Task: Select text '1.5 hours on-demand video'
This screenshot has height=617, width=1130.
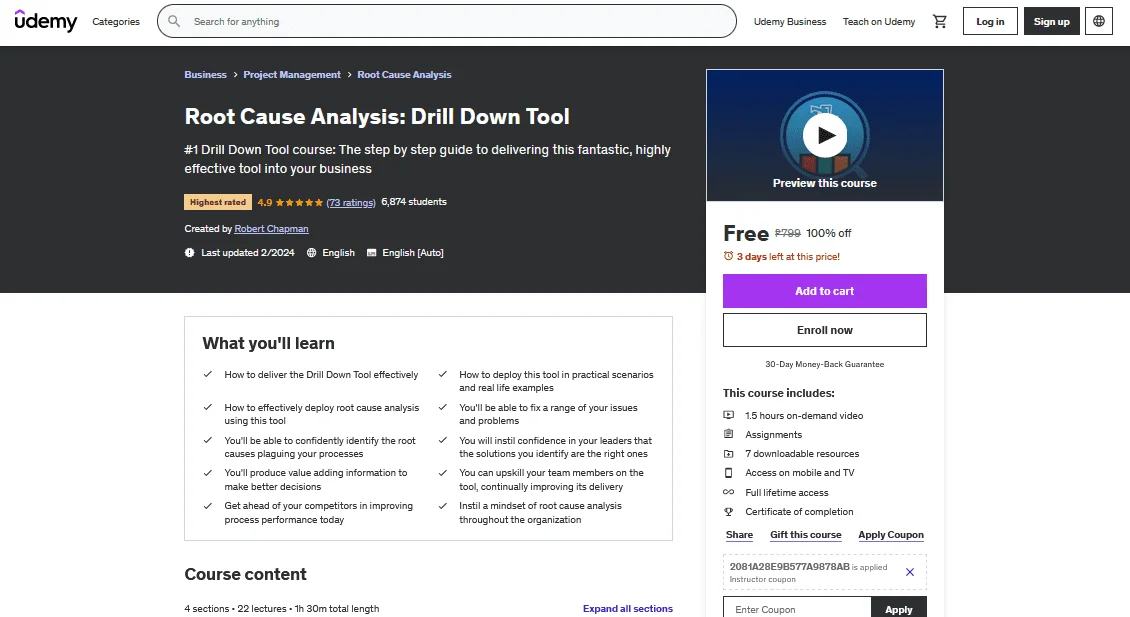Action: coord(804,415)
